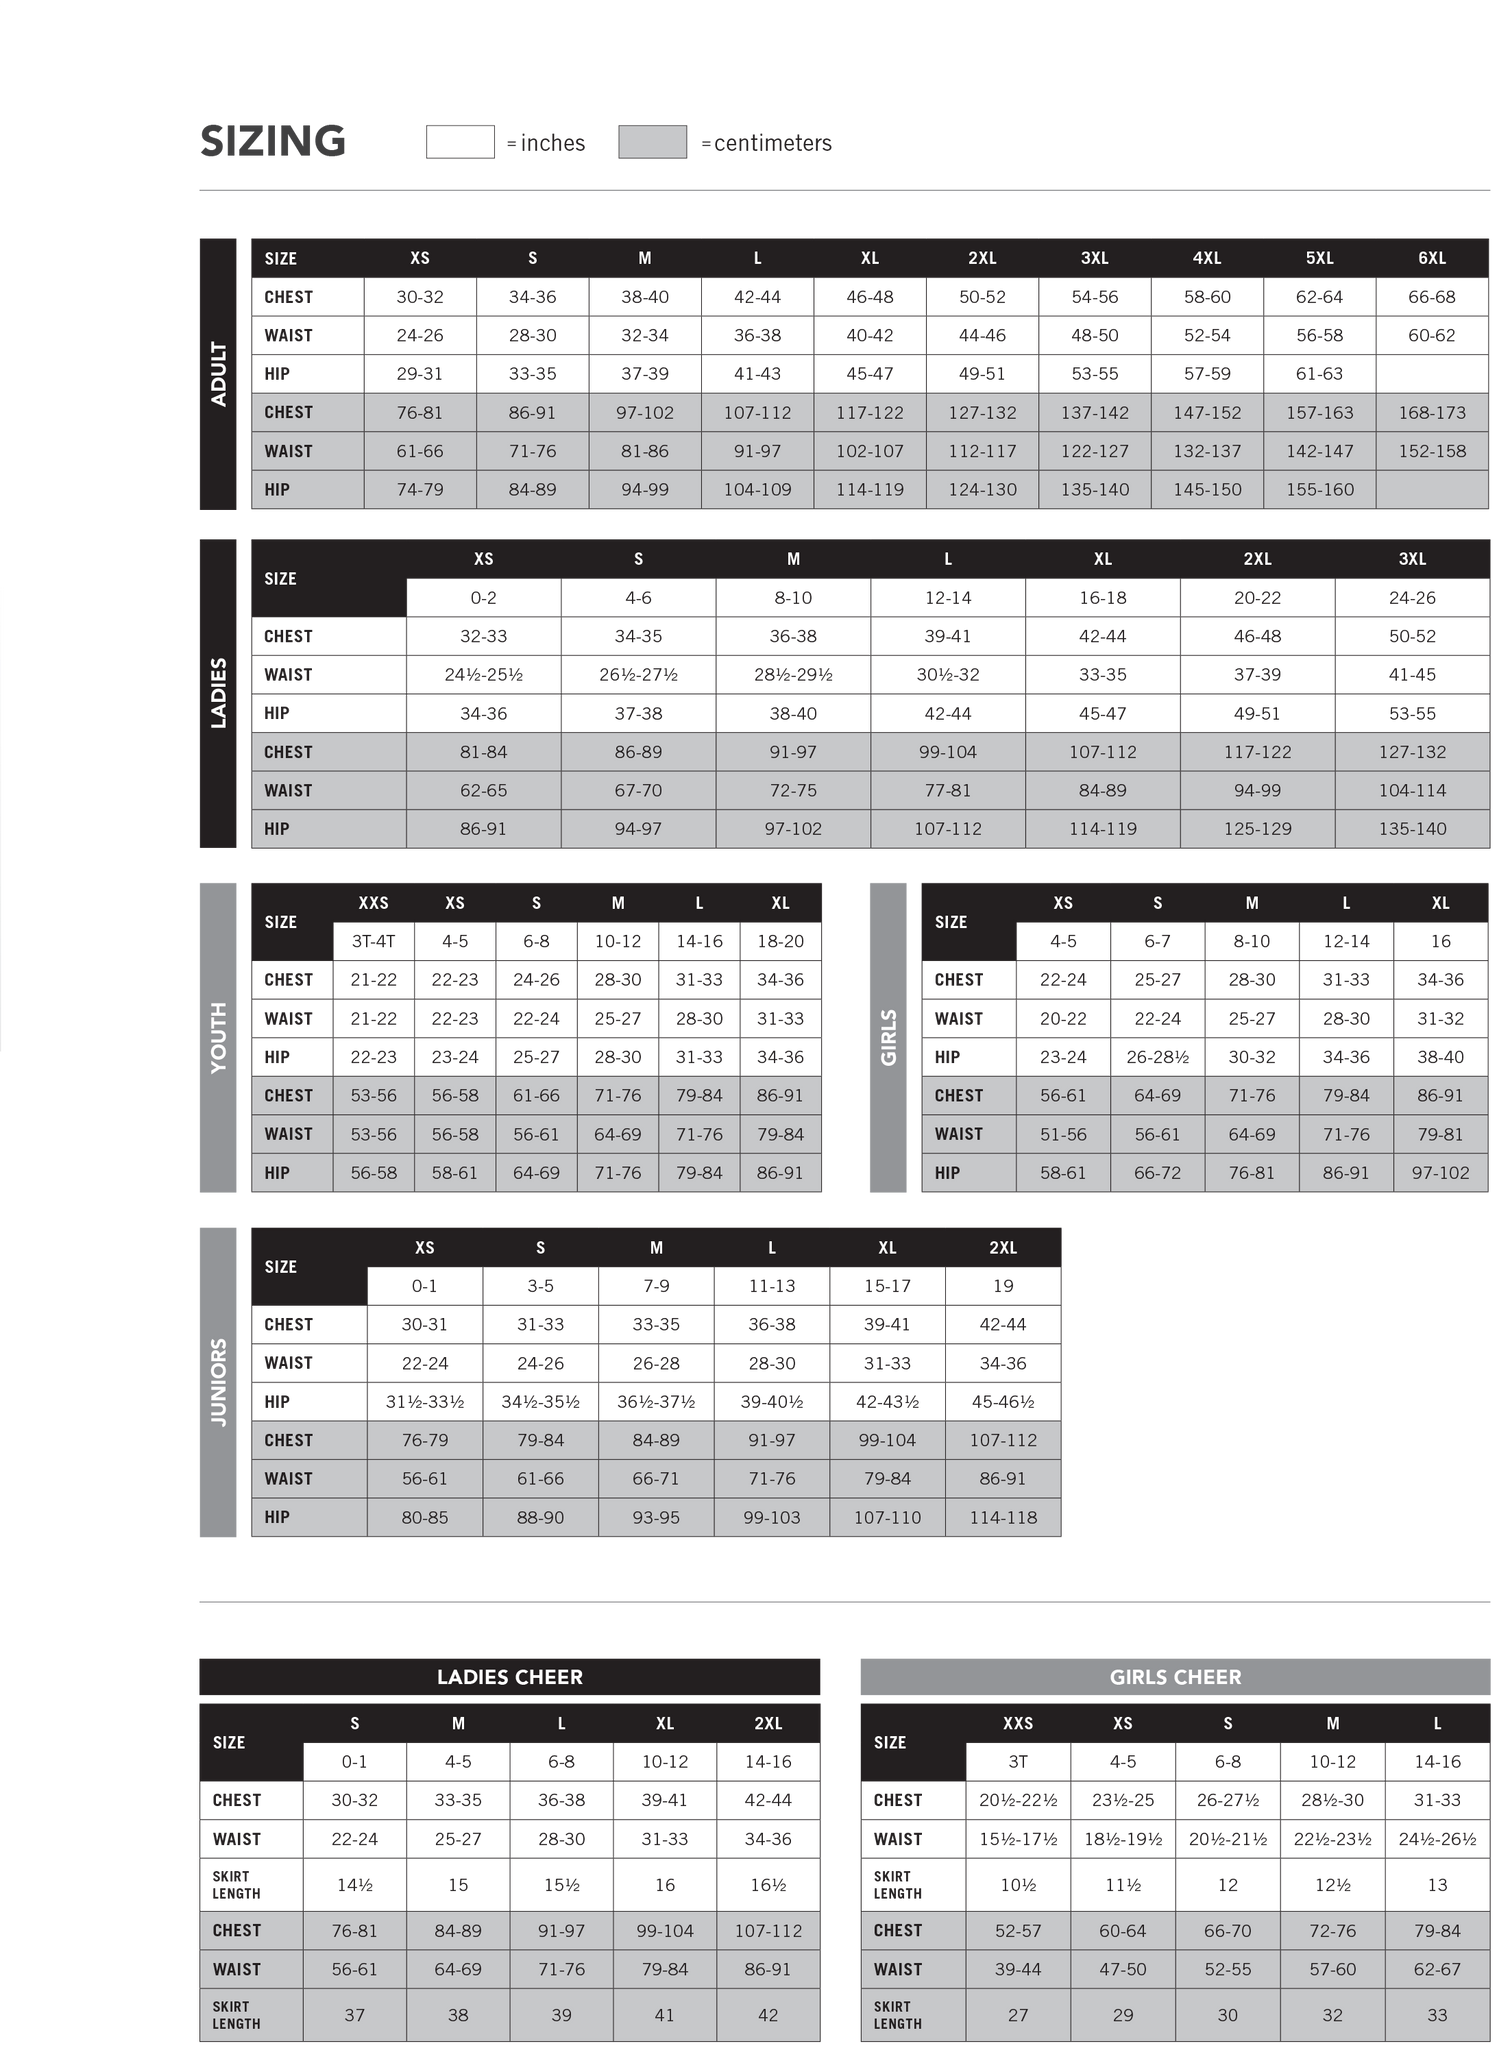The image size is (1497, 2048).
Task: Click Juniors XS size cell '0-1'
Action: (425, 1286)
